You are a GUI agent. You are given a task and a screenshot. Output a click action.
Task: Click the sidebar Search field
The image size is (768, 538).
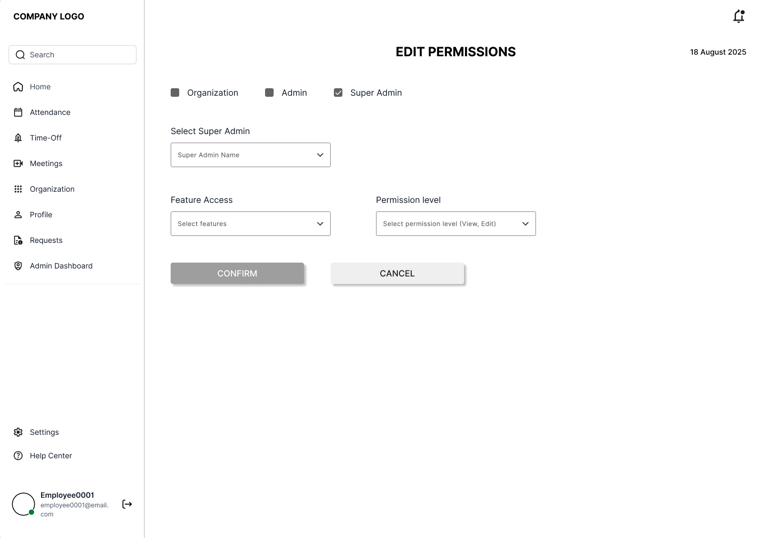pos(72,55)
